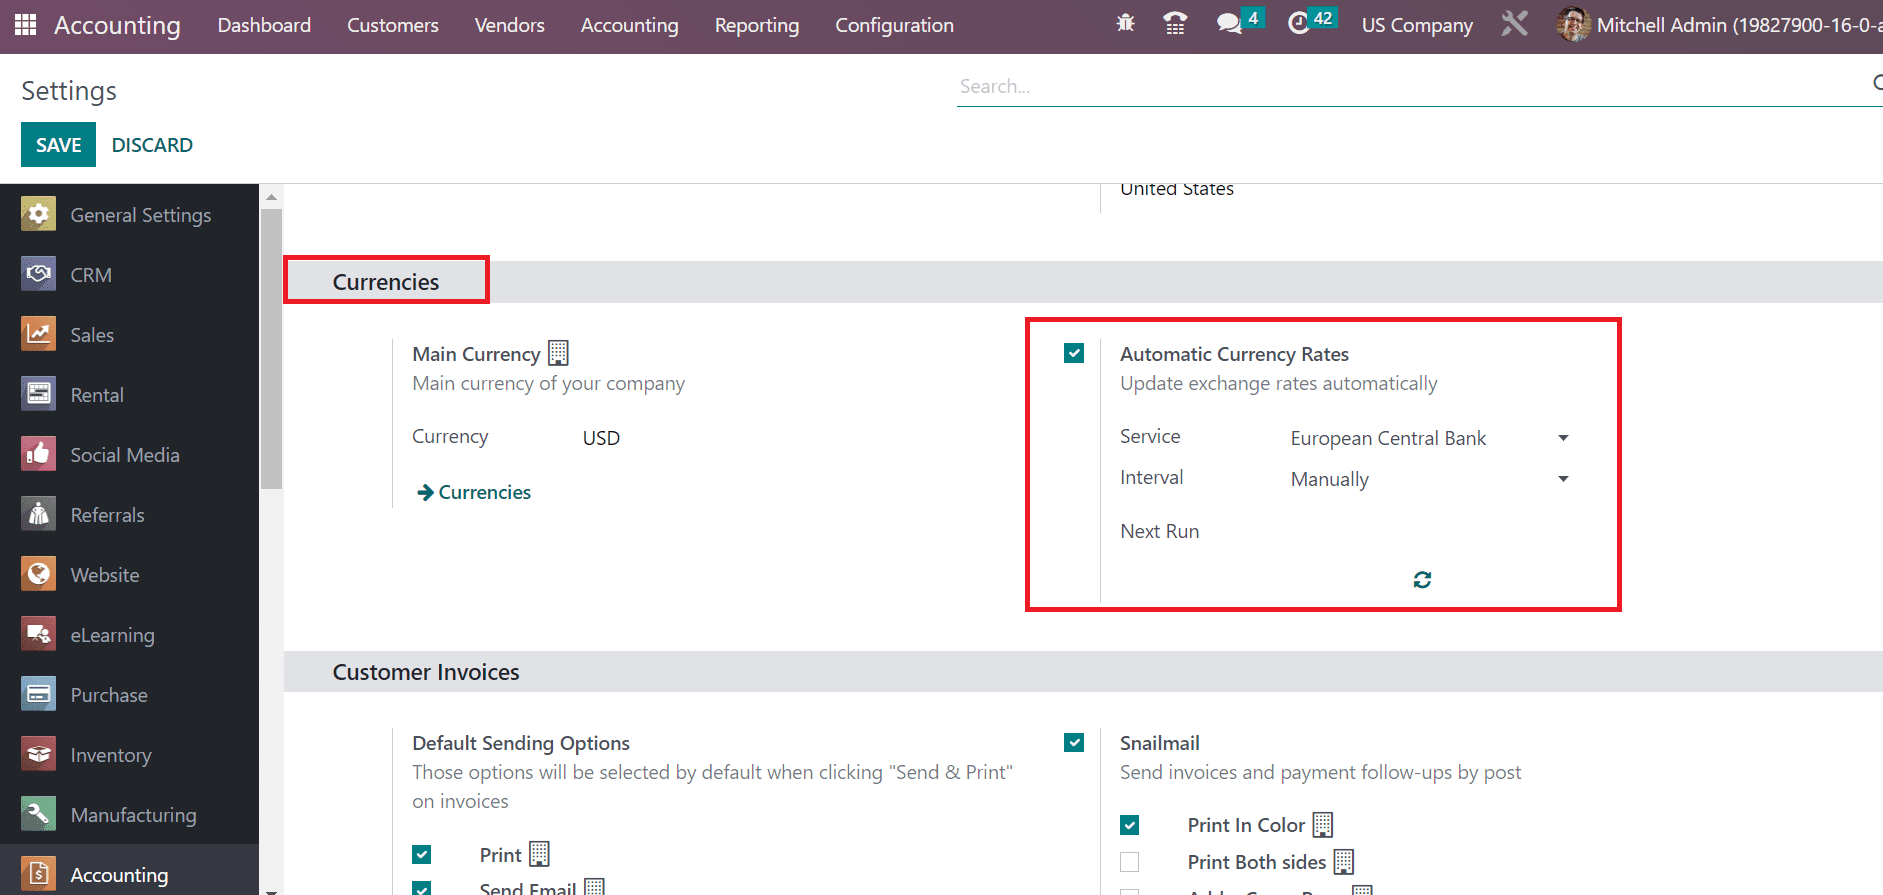
Task: Click the sidebar vertical scrollbar thumb
Action: pyautogui.click(x=271, y=349)
